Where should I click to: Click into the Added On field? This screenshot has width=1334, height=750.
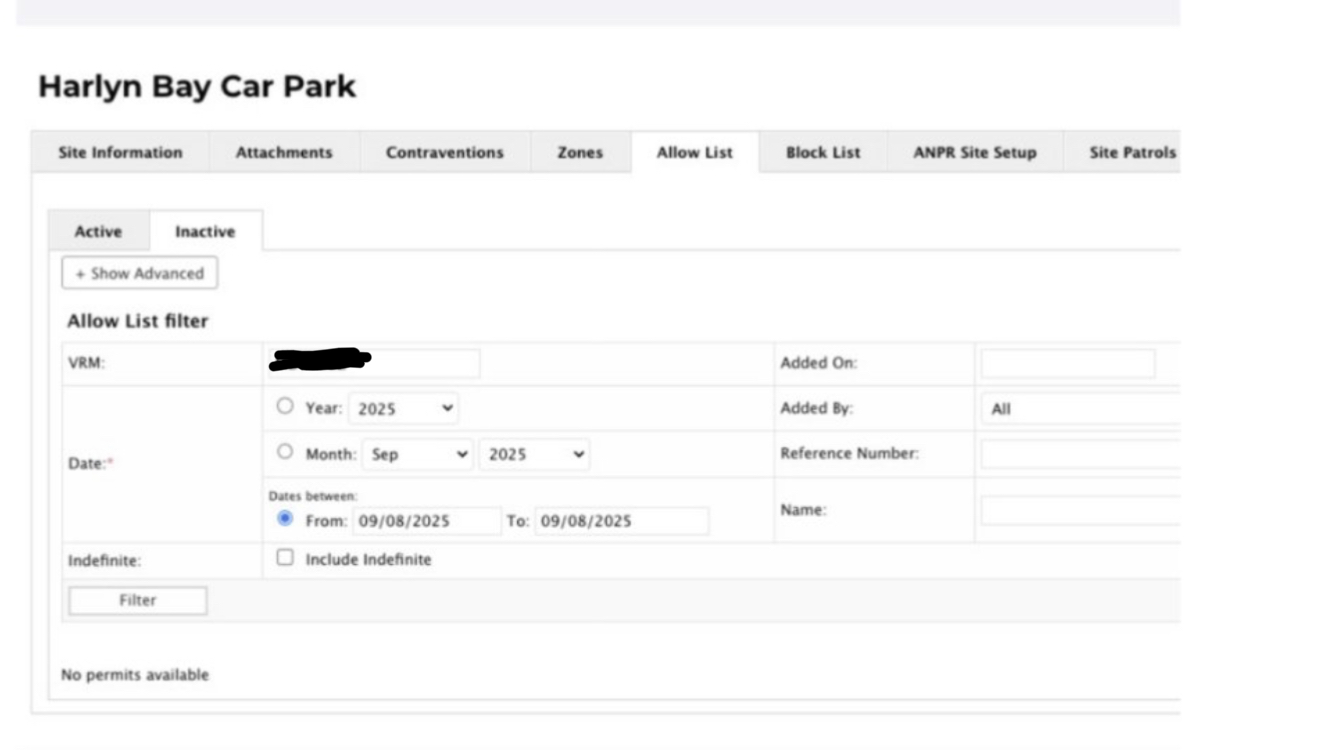tap(1067, 363)
